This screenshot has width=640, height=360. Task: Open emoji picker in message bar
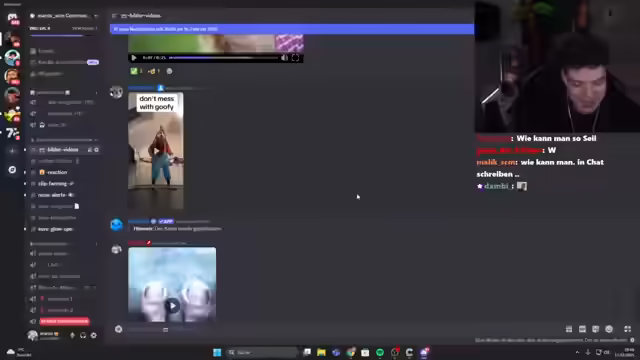(609, 329)
